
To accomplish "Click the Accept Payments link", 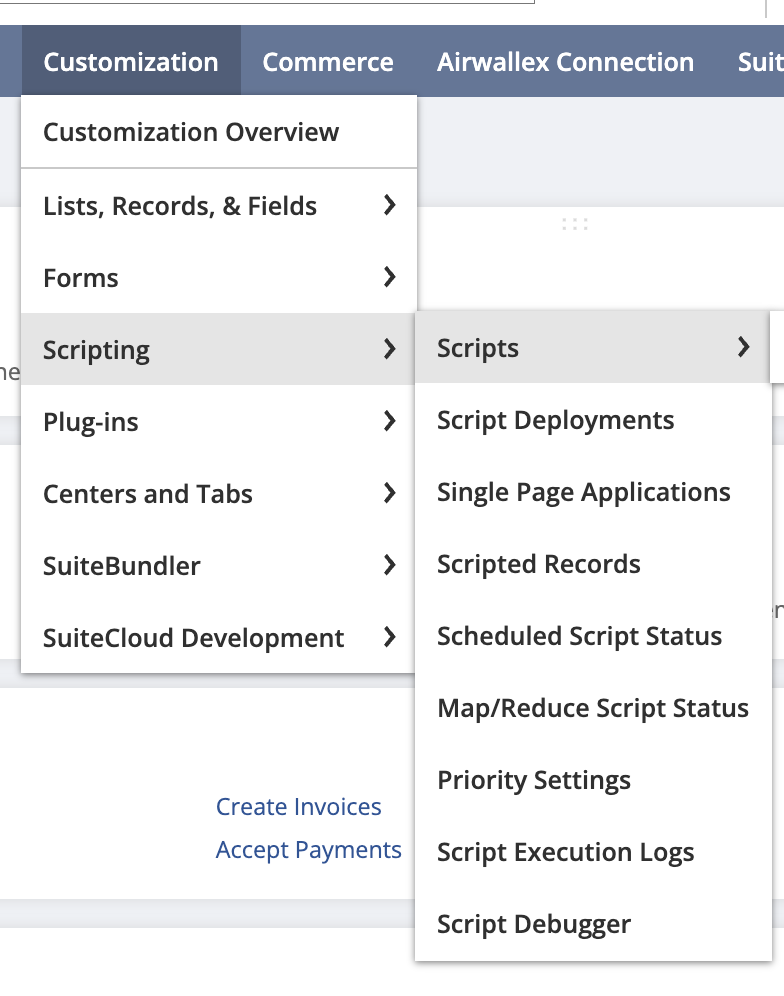I will (308, 850).
